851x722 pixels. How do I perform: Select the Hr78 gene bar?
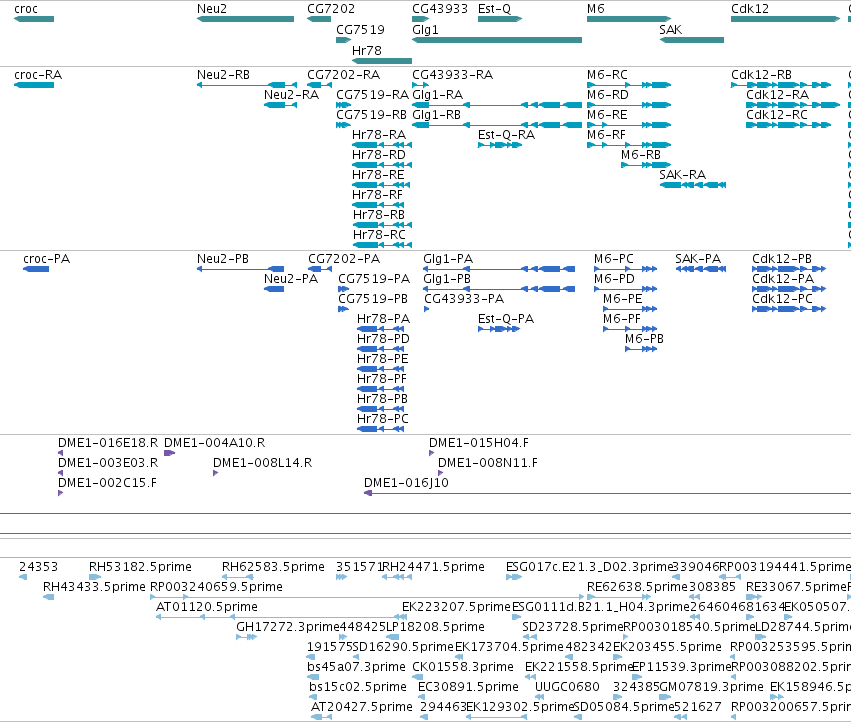[x=382, y=61]
